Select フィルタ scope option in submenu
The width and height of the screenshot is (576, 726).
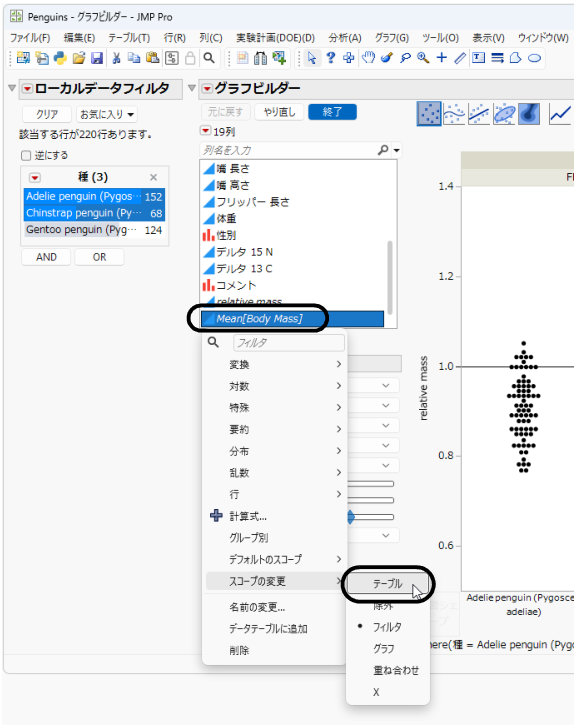point(387,627)
